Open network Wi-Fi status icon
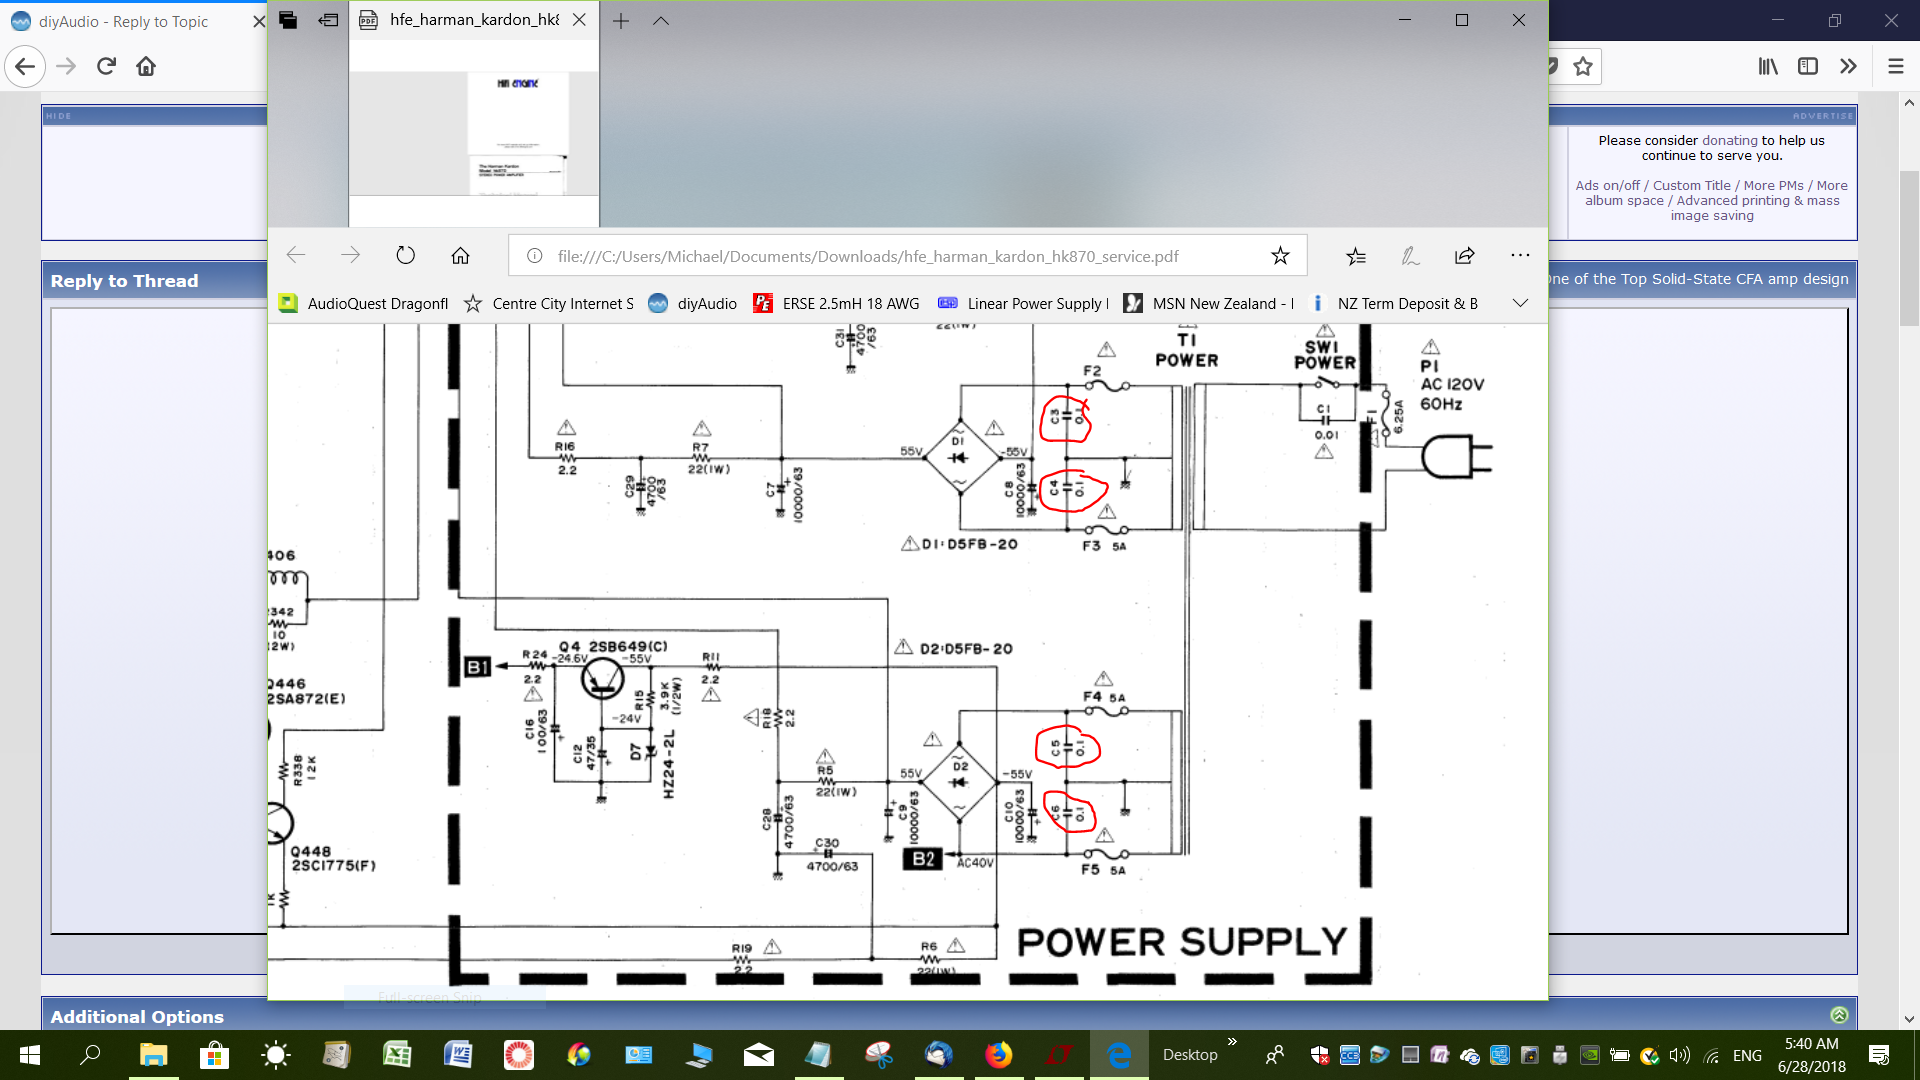The image size is (1920, 1080). pyautogui.click(x=1712, y=1055)
